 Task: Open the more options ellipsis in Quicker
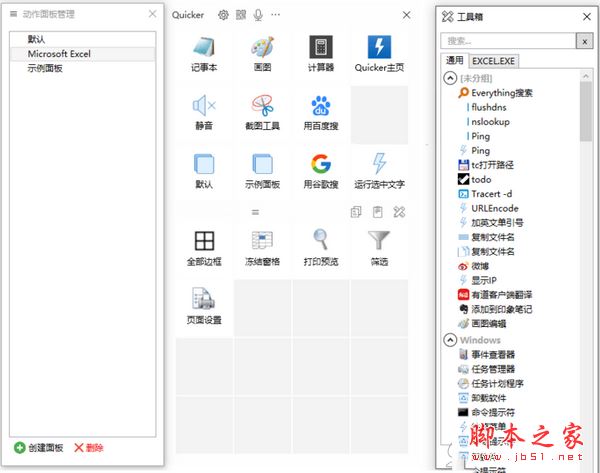pyautogui.click(x=275, y=15)
